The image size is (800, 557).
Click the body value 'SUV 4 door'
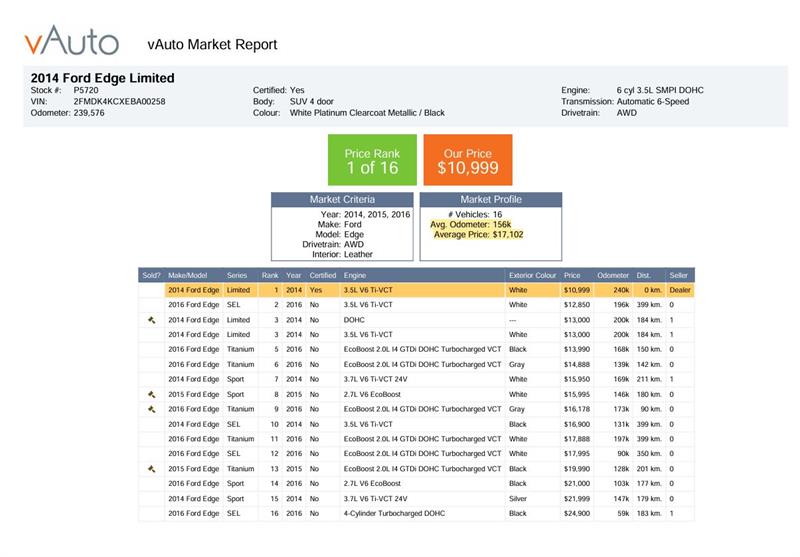click(312, 102)
